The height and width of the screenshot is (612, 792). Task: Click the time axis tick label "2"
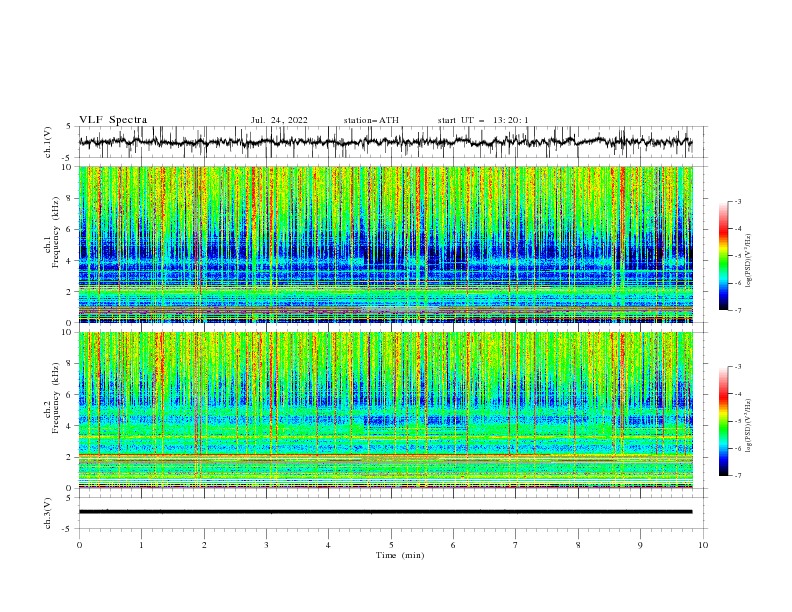point(204,545)
